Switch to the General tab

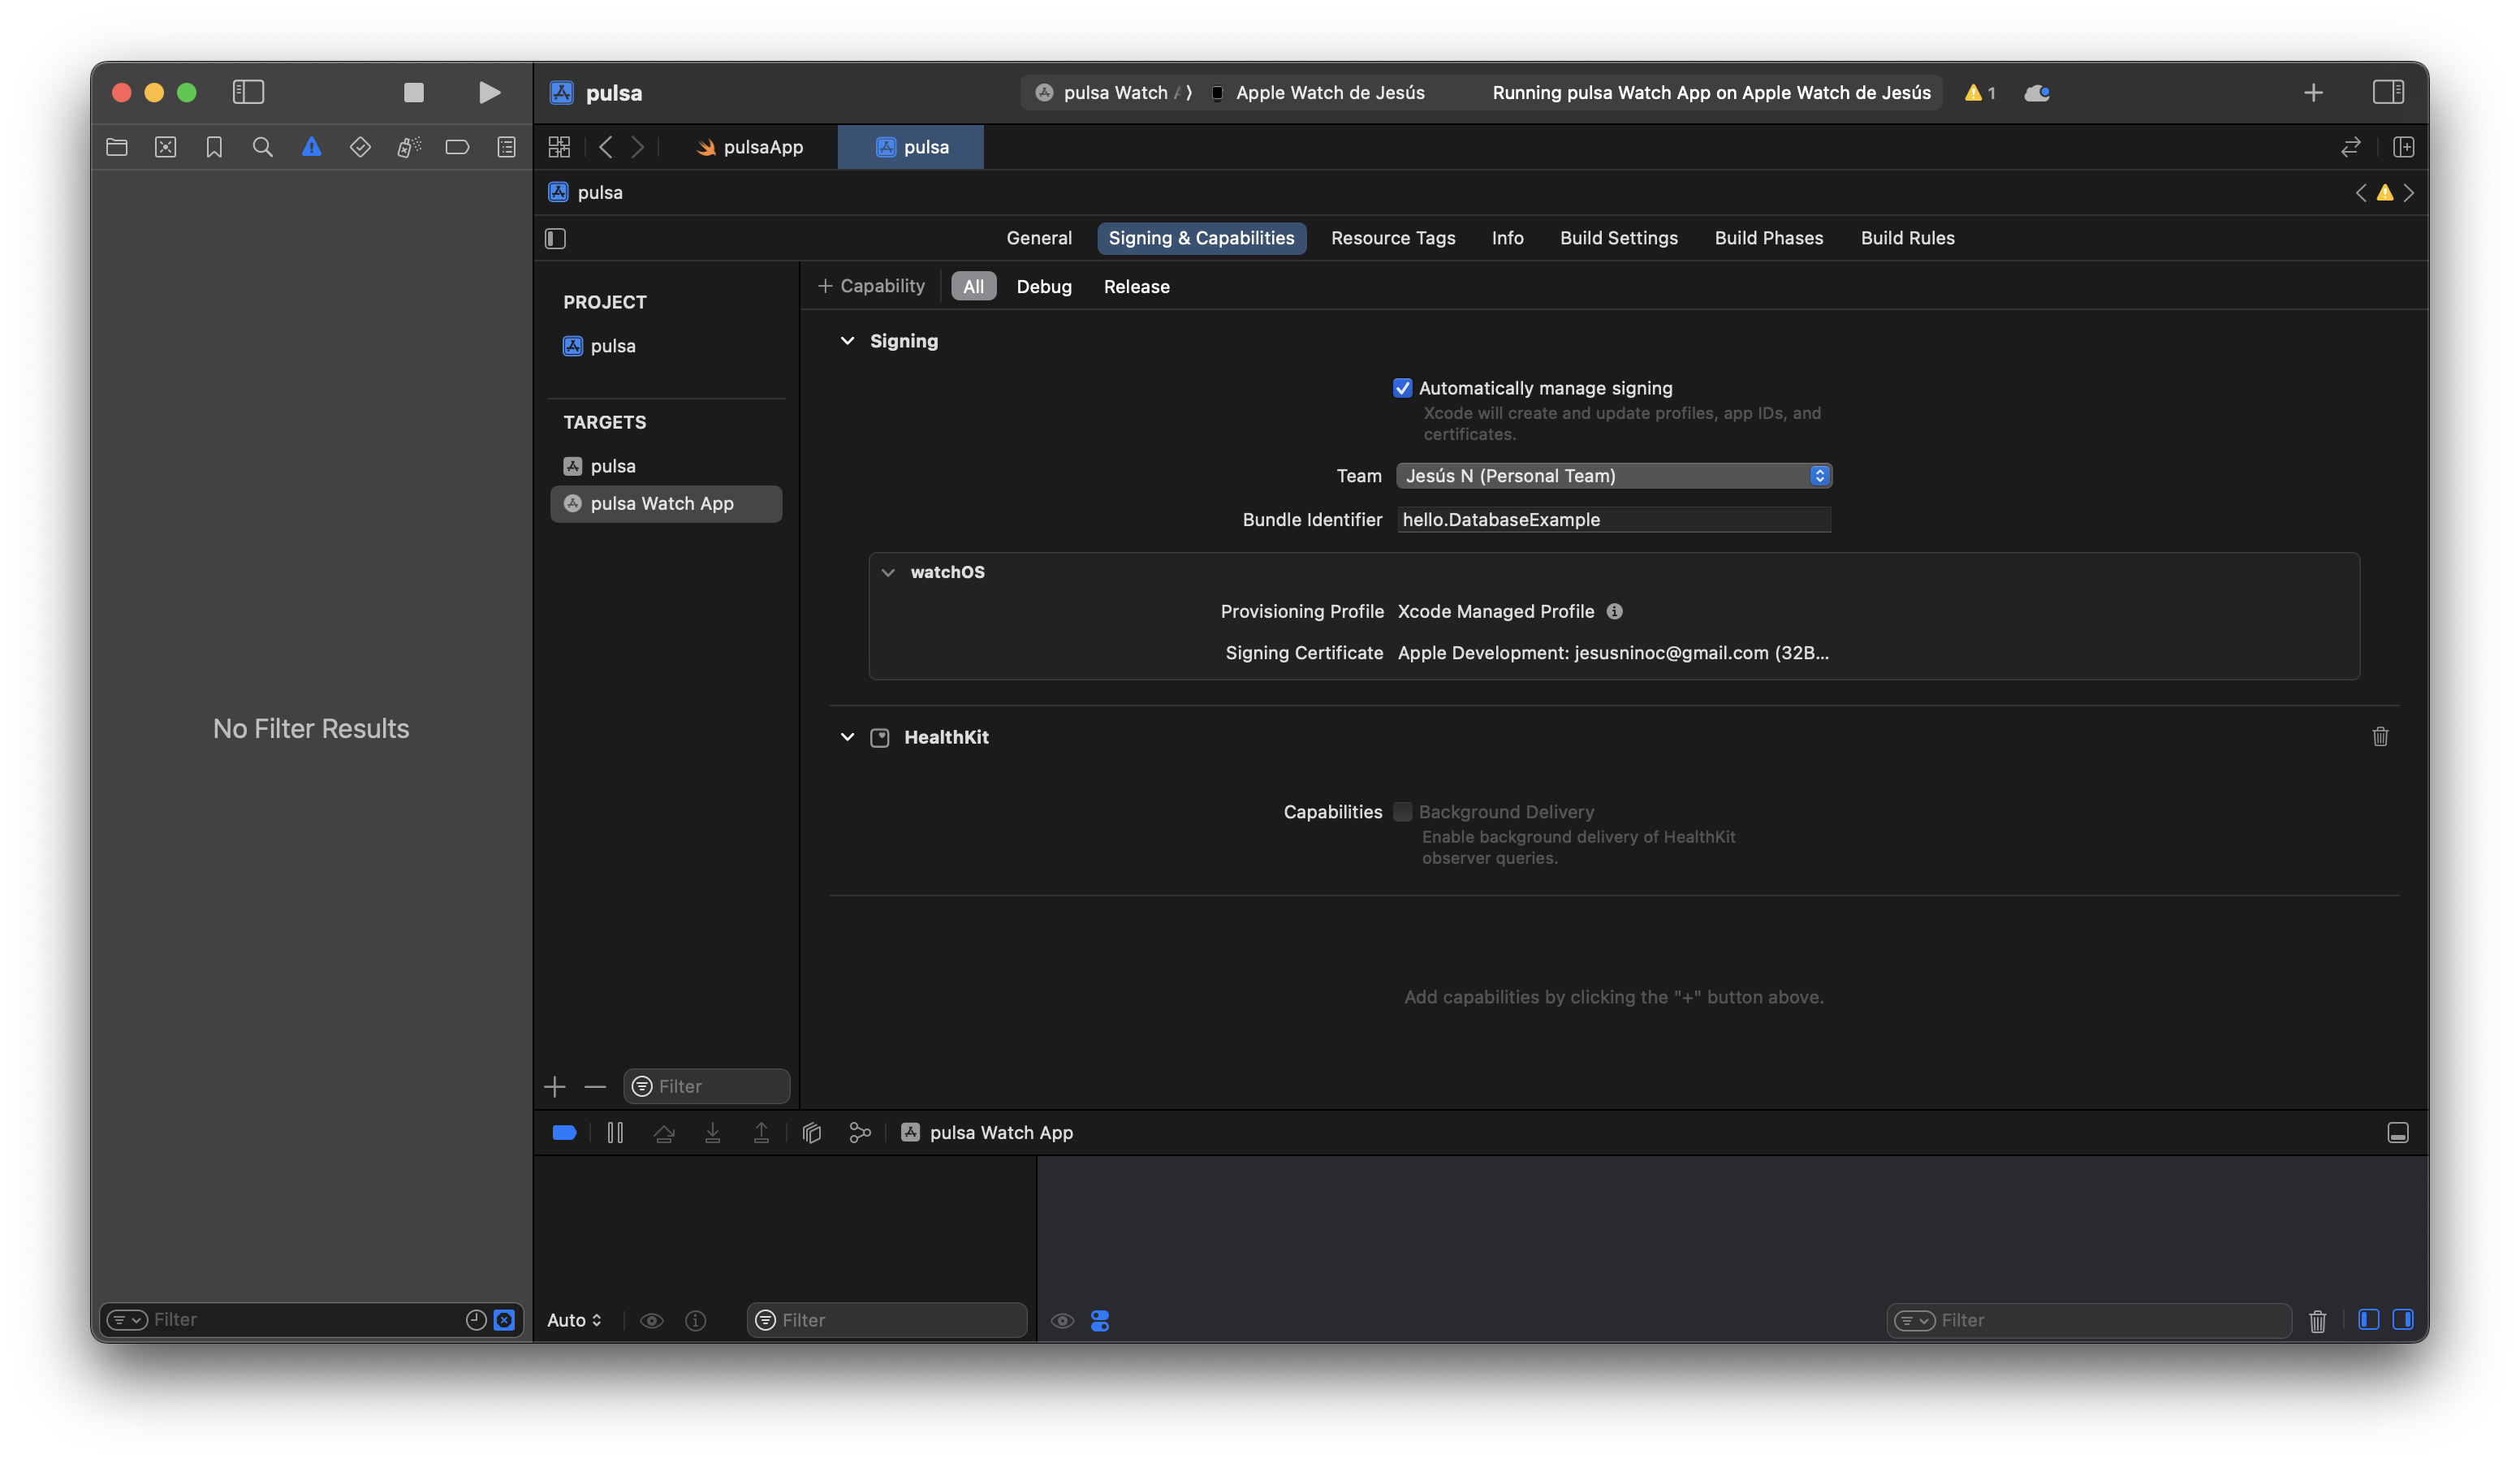[x=1039, y=238]
